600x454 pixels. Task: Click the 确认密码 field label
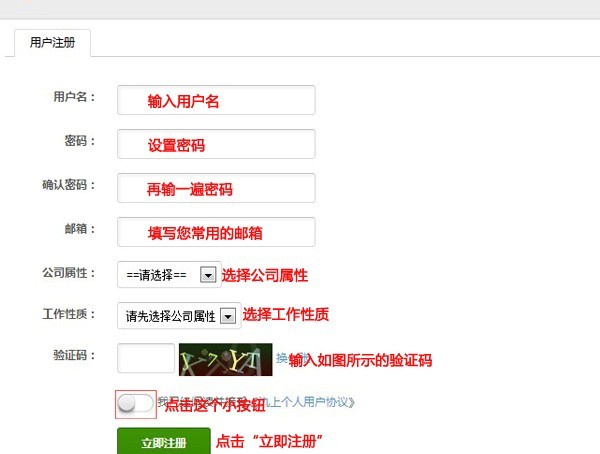pos(68,185)
